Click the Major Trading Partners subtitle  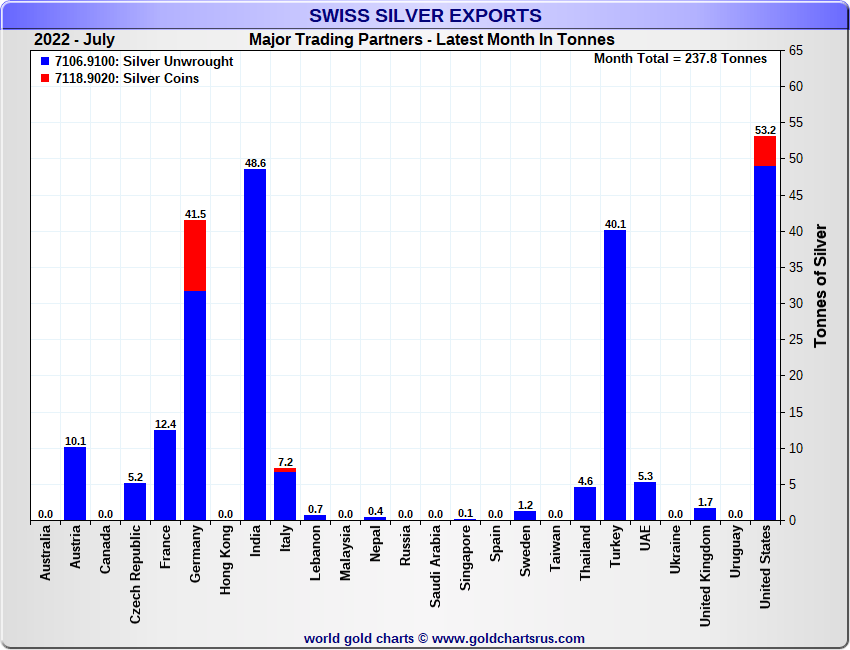click(431, 40)
